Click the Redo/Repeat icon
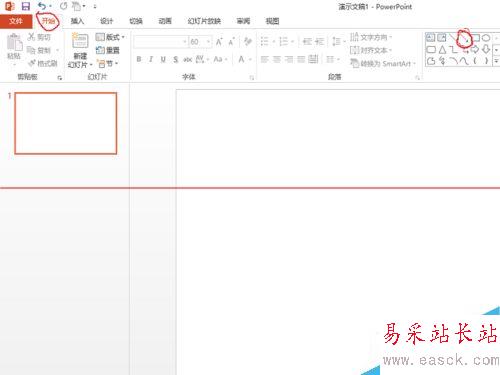The image size is (500, 375). click(x=63, y=6)
